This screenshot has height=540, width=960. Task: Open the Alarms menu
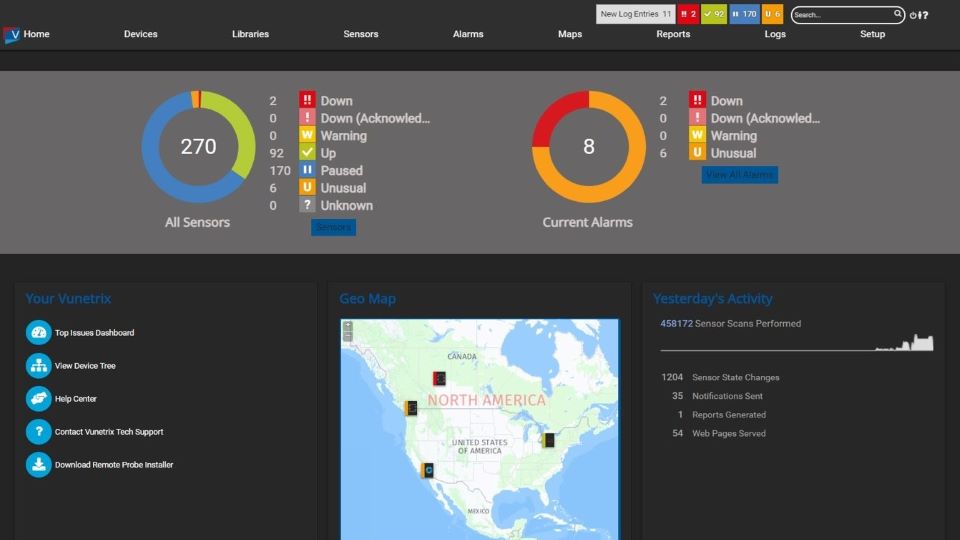[x=468, y=34]
